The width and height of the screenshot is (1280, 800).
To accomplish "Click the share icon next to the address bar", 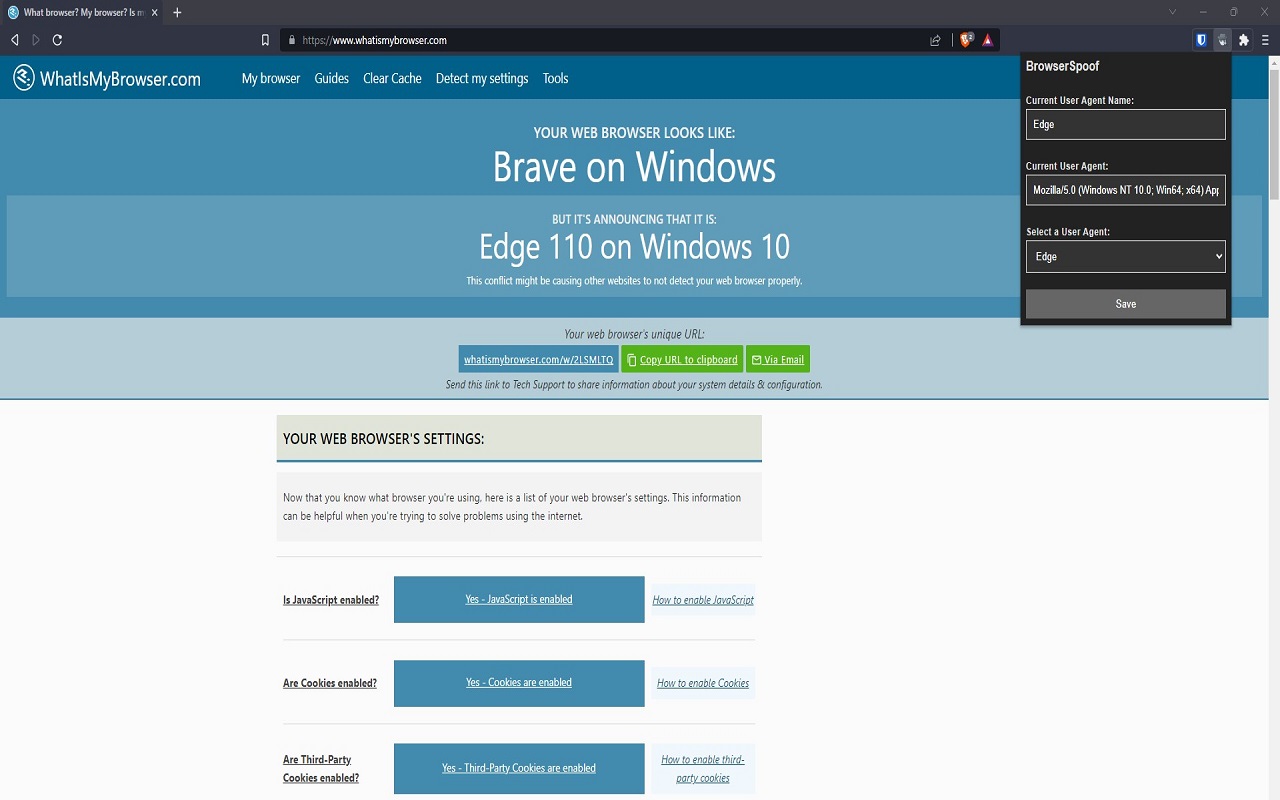I will (x=934, y=40).
